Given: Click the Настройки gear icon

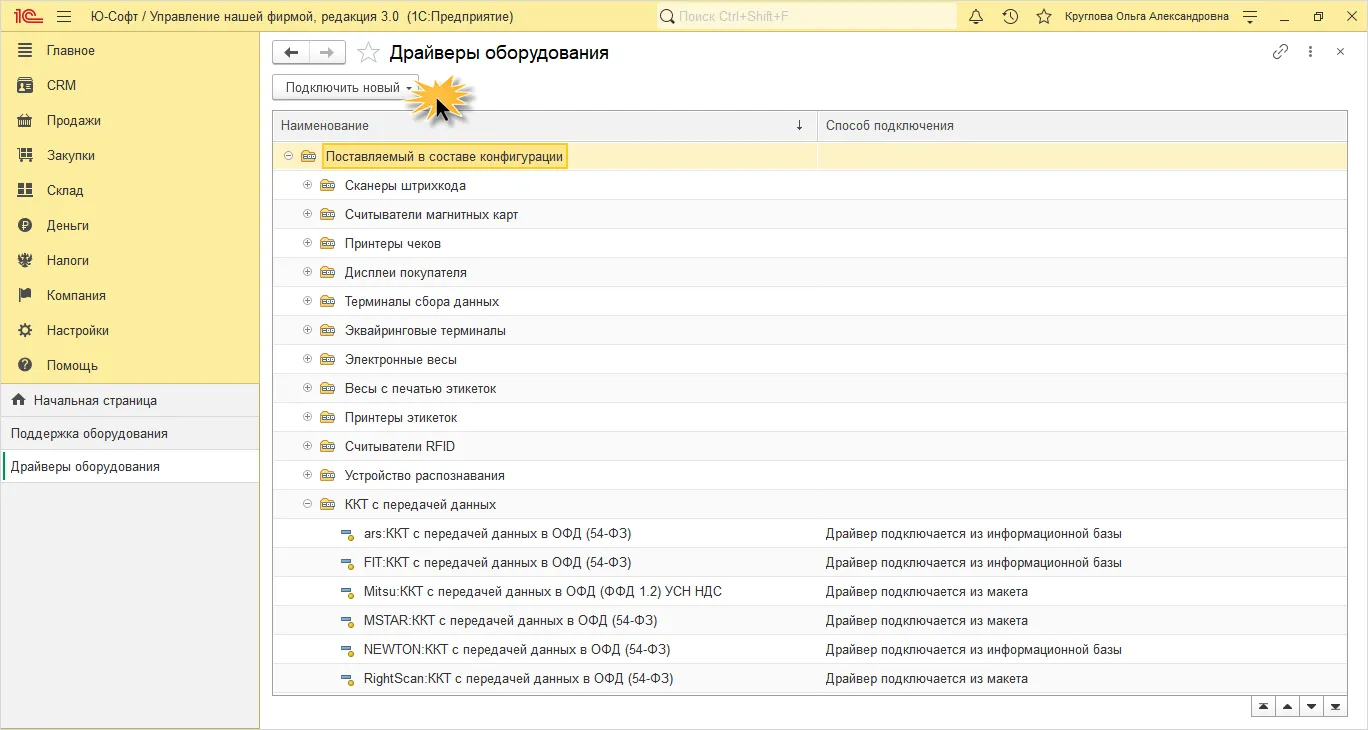Looking at the screenshot, I should 25,330.
